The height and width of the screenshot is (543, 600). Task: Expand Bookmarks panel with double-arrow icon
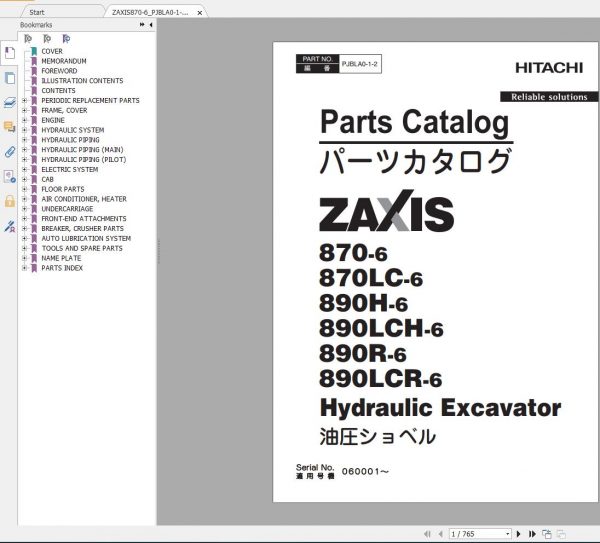click(142, 24)
